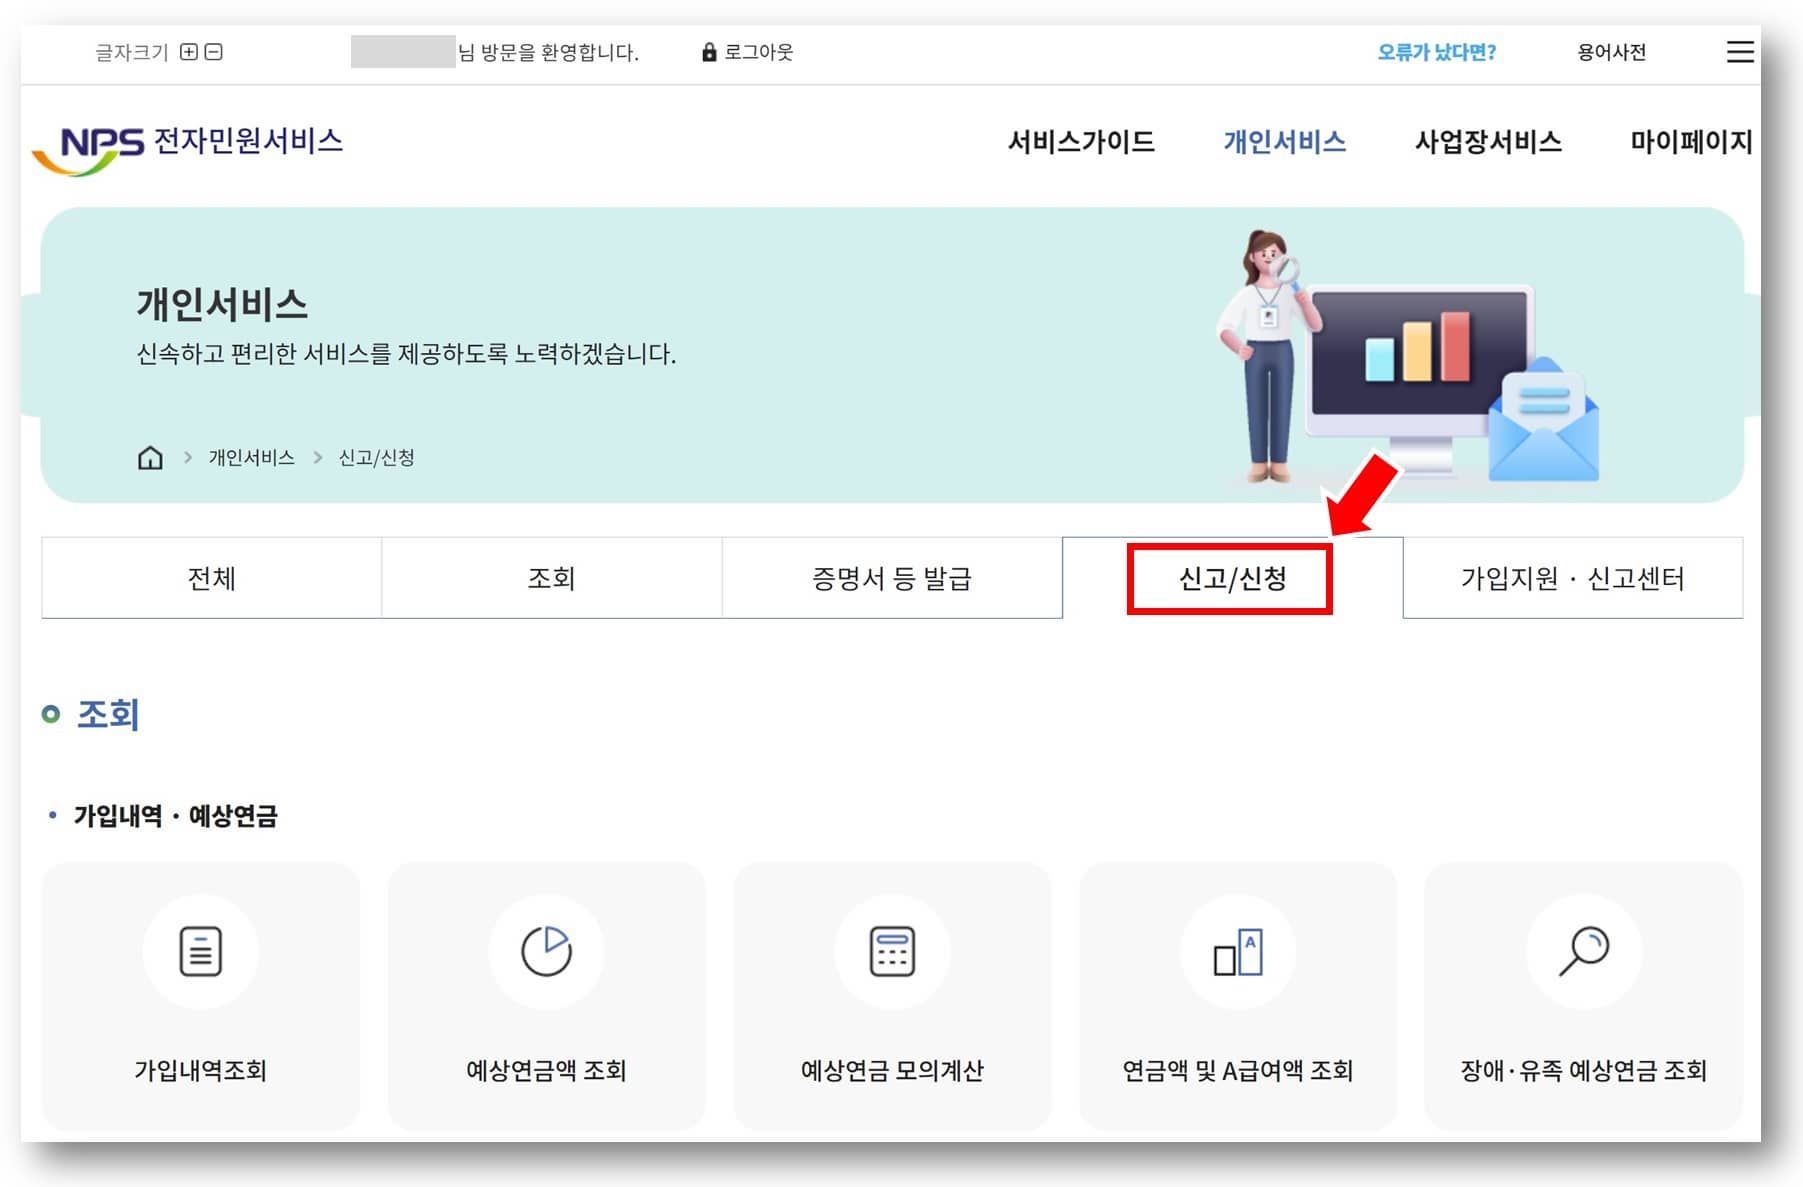Open the 증명서 등 발급 tab
1803x1187 pixels.
891,578
